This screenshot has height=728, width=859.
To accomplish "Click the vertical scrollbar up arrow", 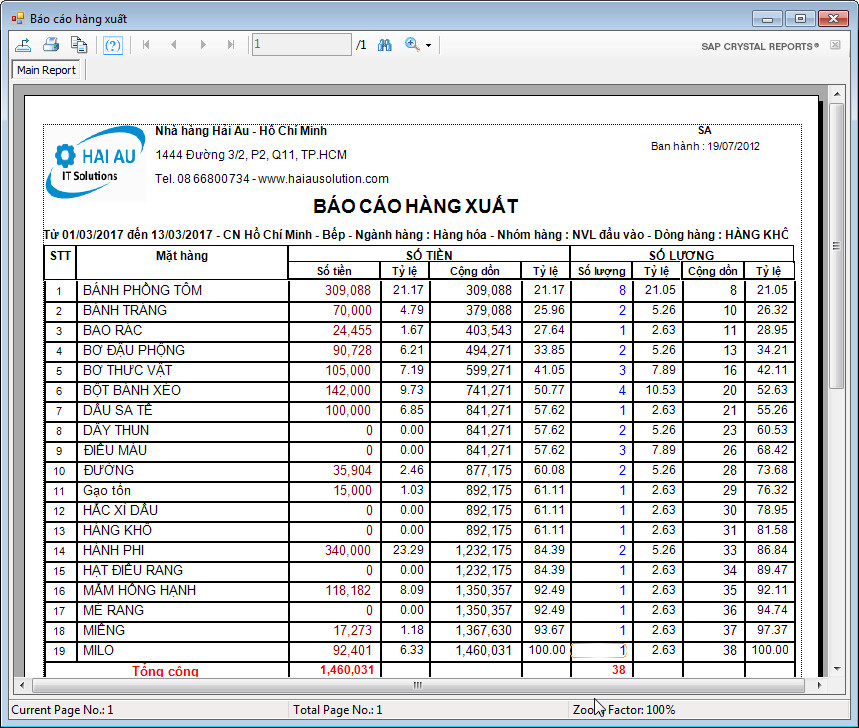I will coord(837,94).
